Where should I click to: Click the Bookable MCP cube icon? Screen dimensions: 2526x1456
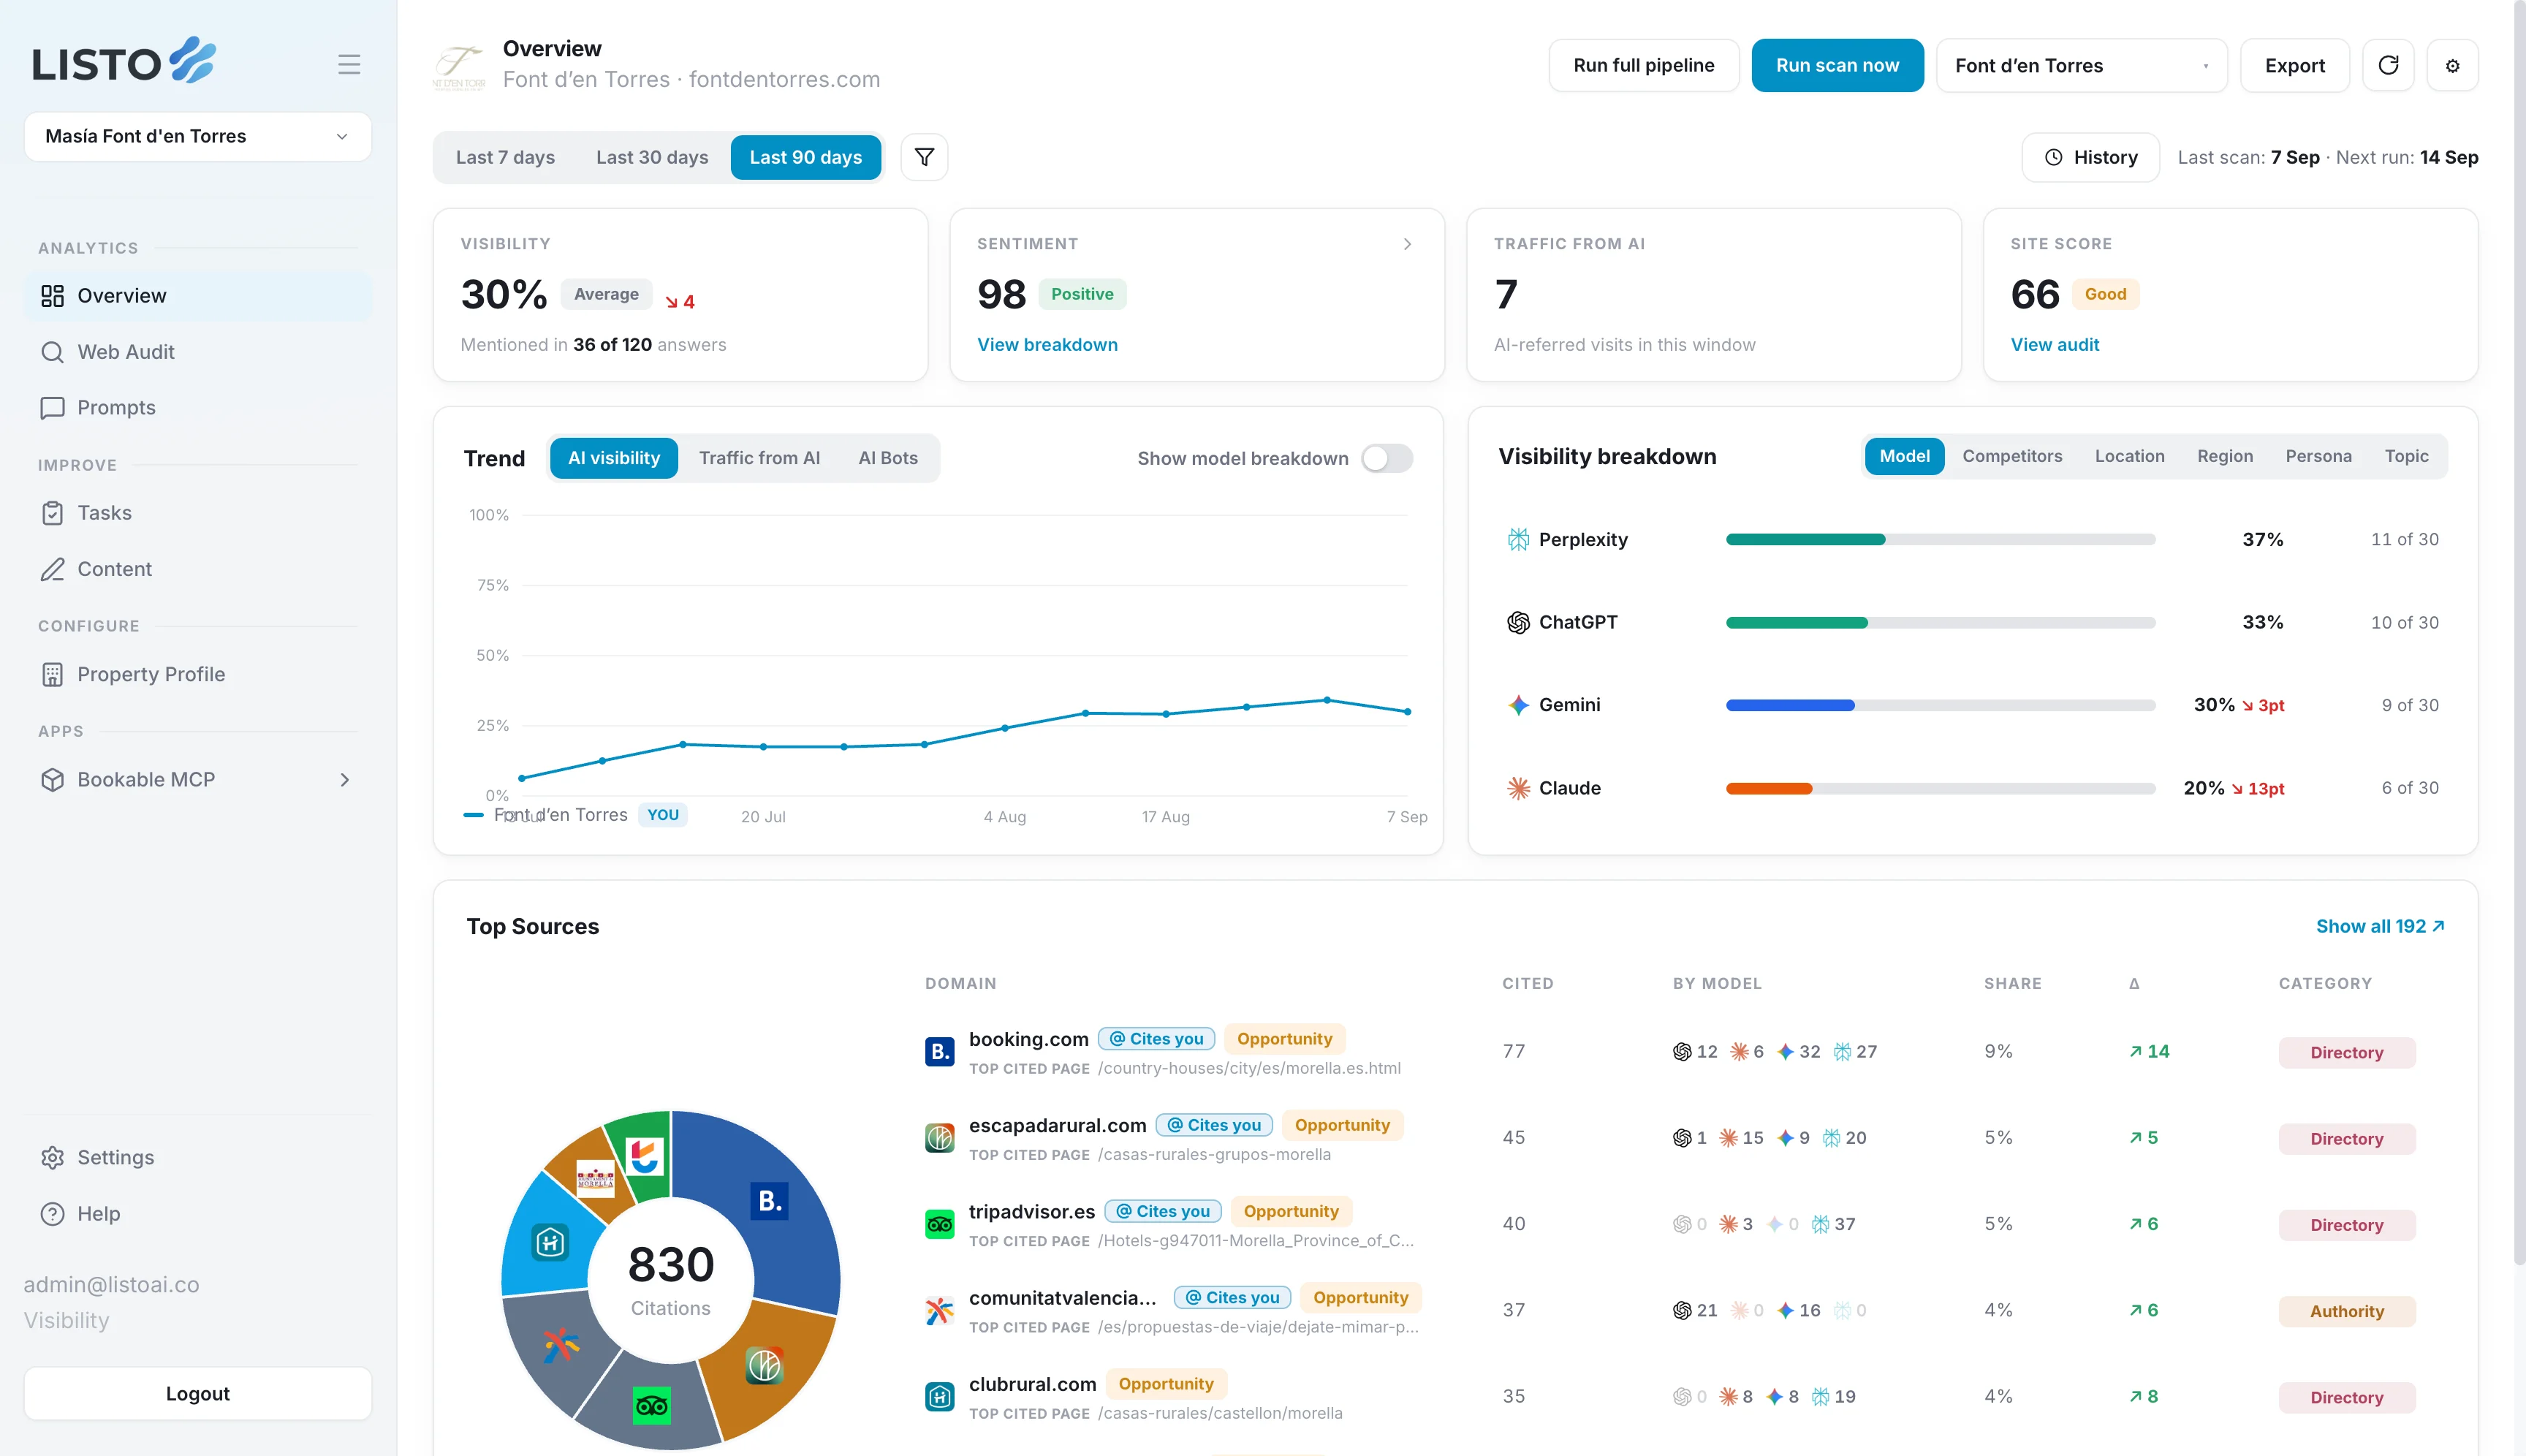(52, 780)
